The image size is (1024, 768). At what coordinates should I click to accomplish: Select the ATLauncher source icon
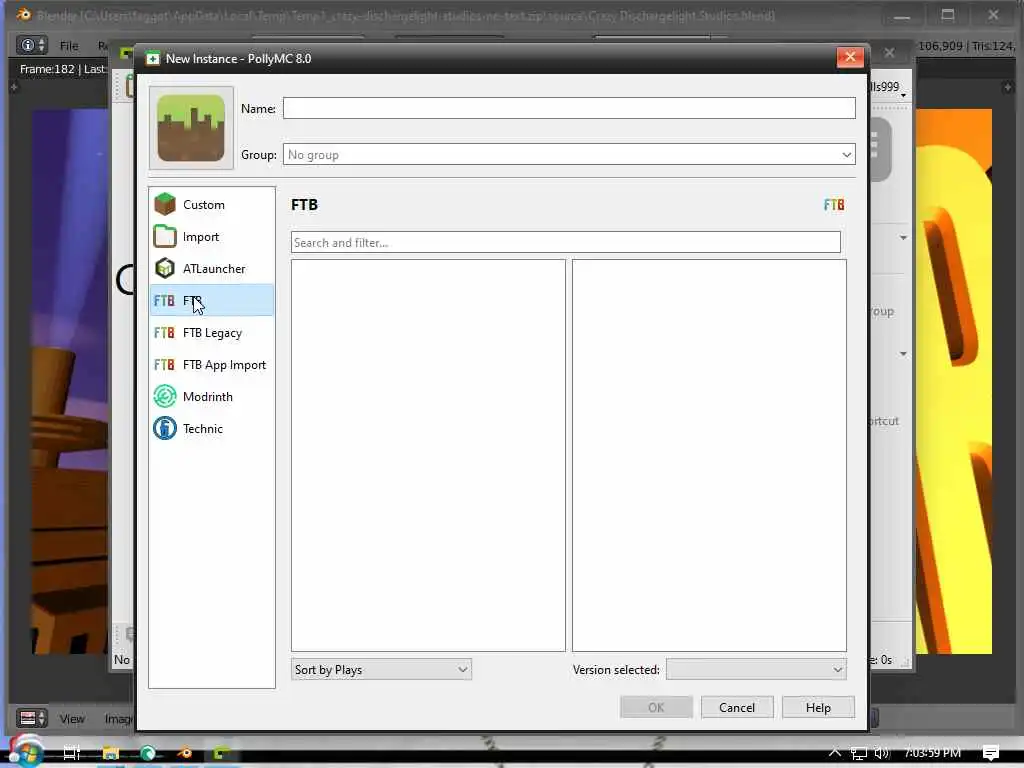pyautogui.click(x=165, y=268)
